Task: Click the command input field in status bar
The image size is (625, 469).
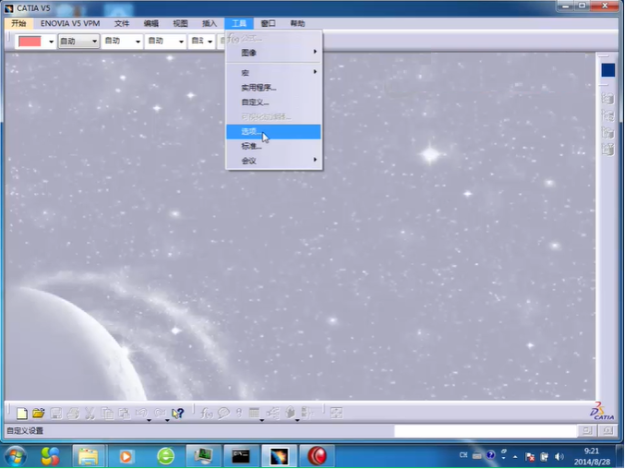Action: [485, 431]
